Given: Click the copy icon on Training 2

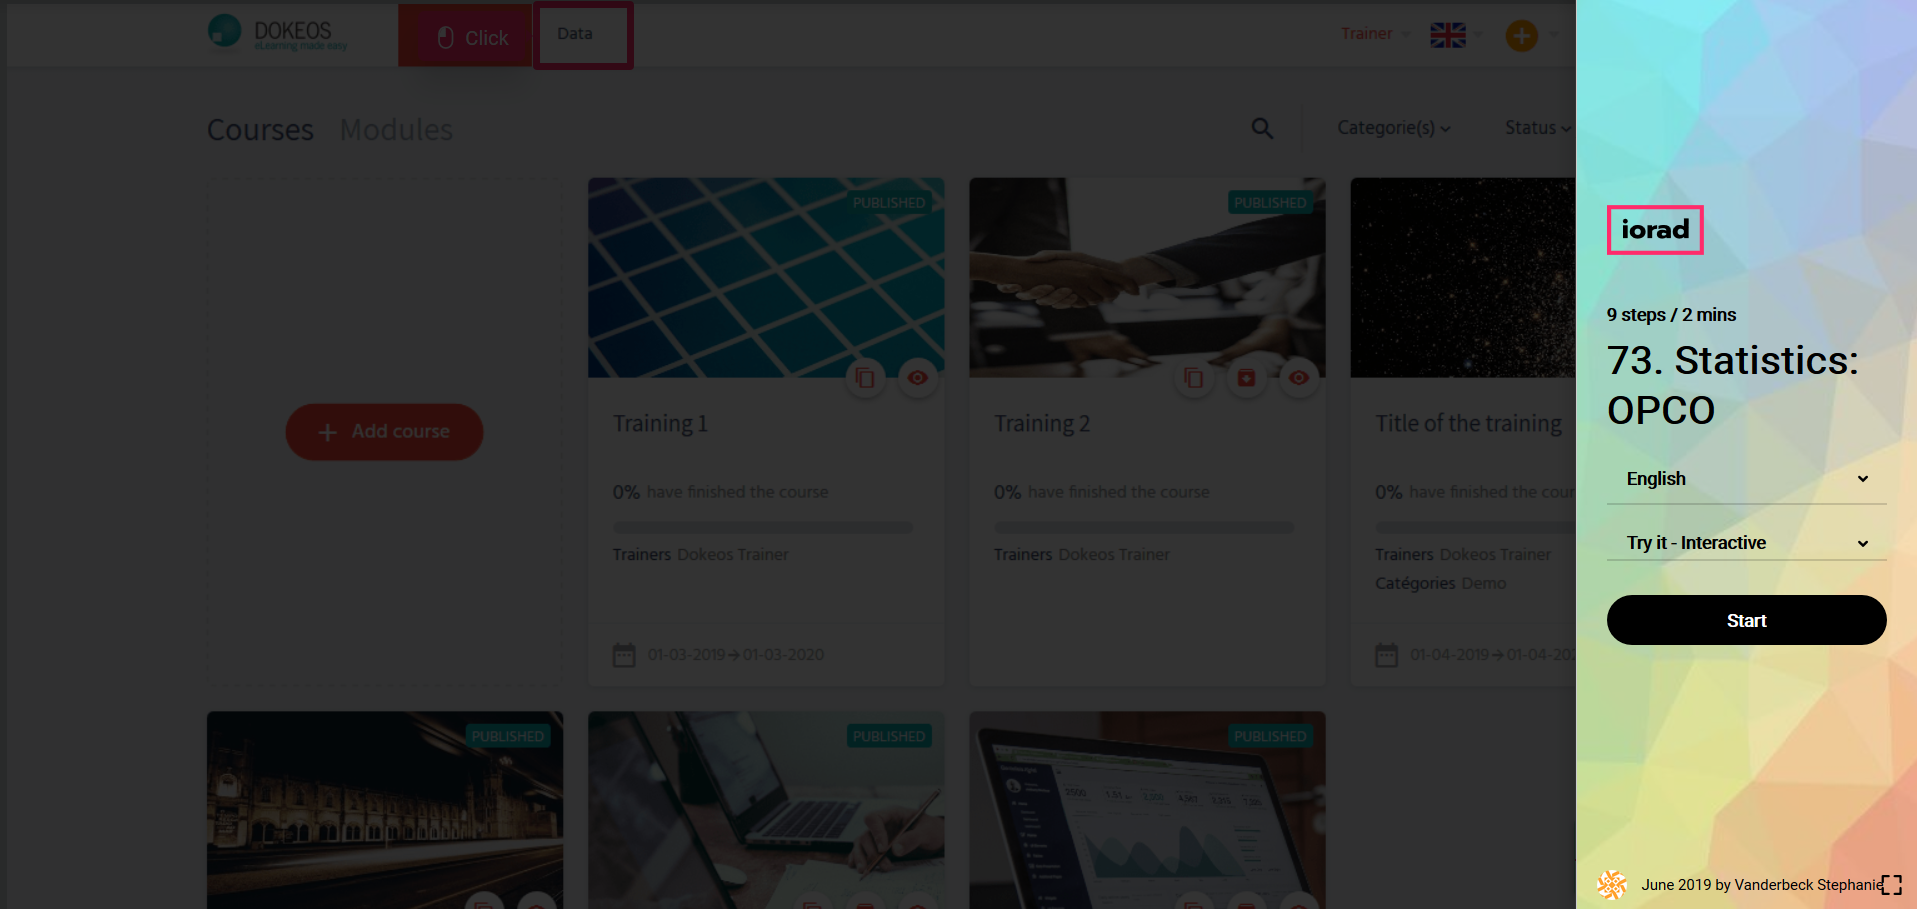Looking at the screenshot, I should click(x=1193, y=378).
